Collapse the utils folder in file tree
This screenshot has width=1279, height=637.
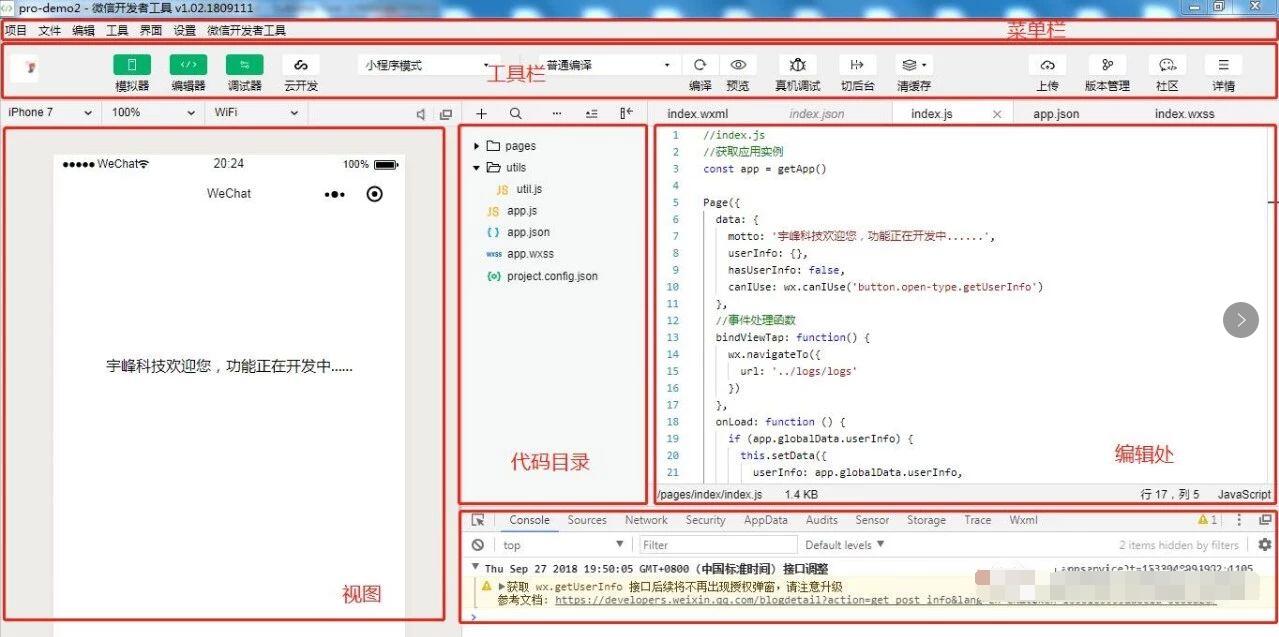coord(475,167)
